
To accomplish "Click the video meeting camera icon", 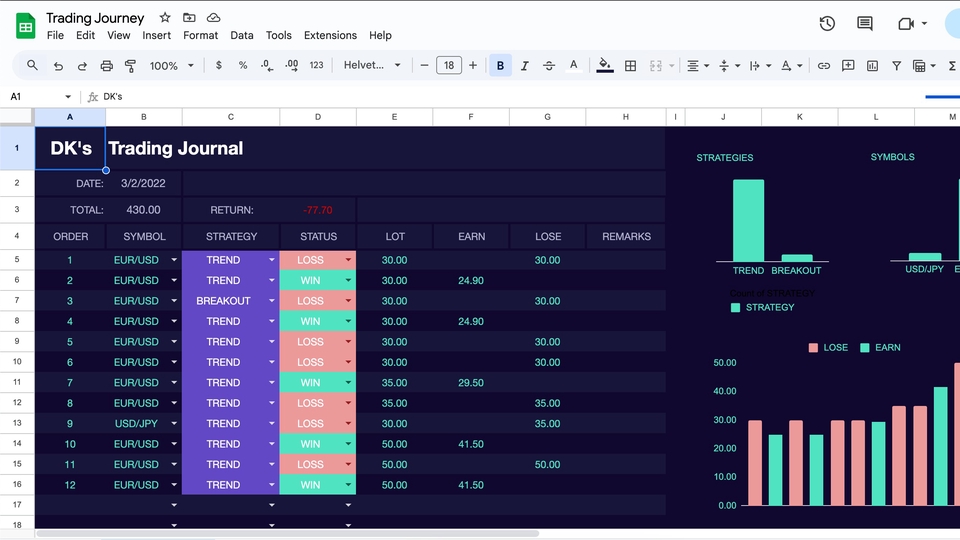I will (x=906, y=23).
